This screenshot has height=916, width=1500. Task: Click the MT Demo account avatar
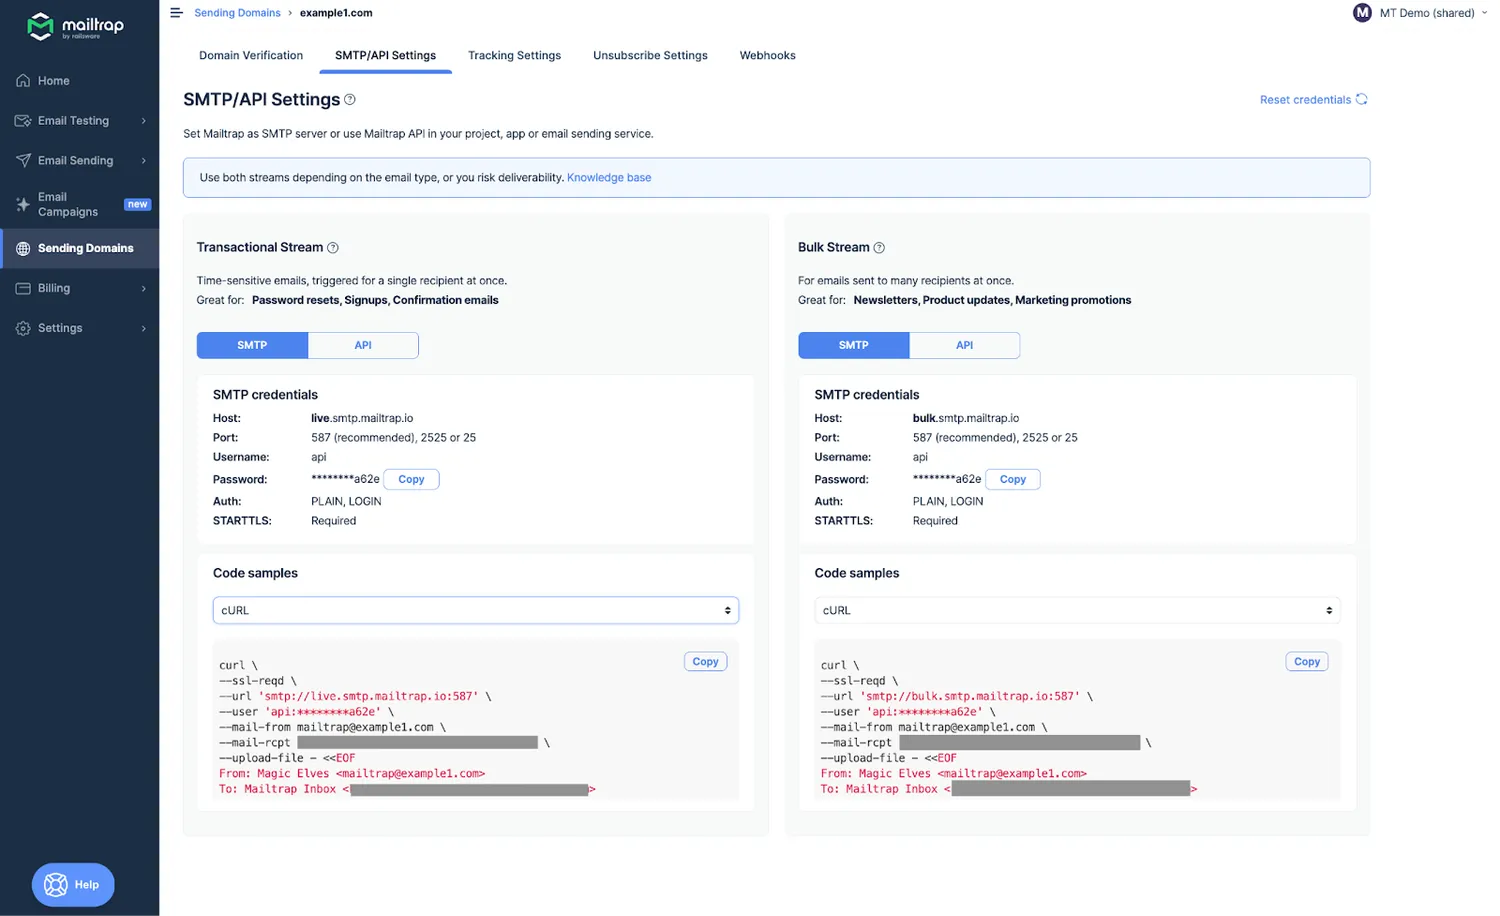pos(1362,13)
